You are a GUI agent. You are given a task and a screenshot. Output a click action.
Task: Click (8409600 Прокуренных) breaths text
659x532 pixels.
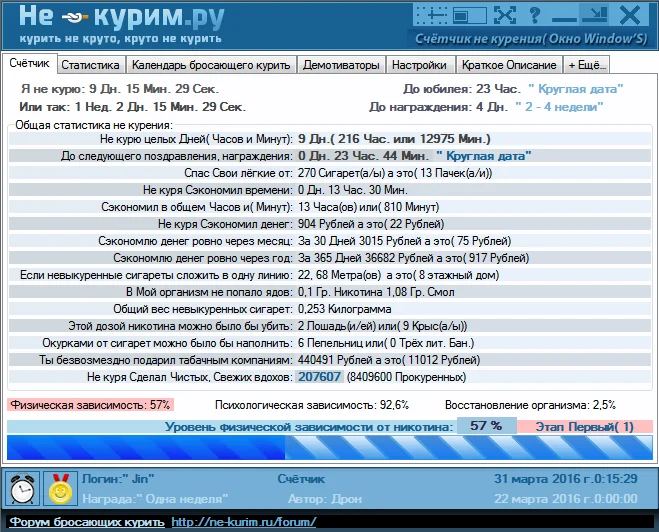coord(406,377)
